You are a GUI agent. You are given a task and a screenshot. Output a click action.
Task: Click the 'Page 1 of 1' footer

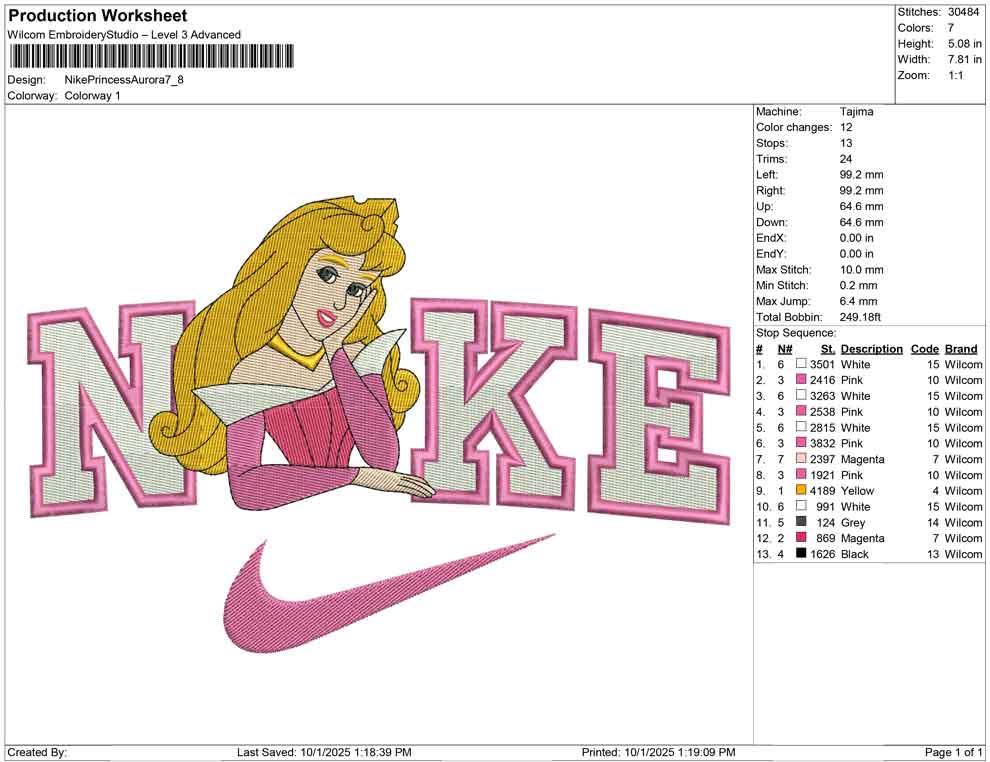pos(953,752)
